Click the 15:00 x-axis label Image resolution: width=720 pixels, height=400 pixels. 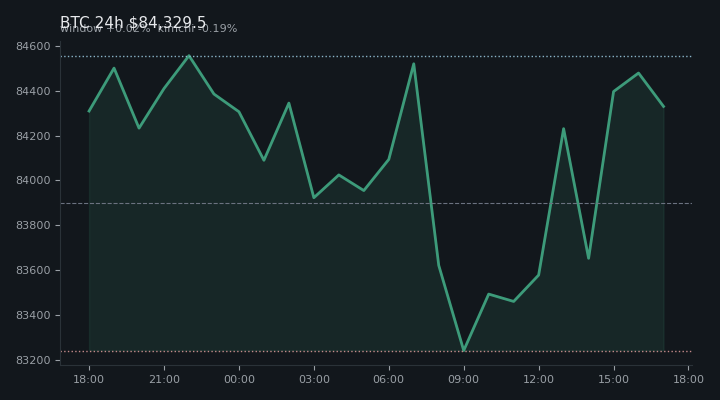613,379
